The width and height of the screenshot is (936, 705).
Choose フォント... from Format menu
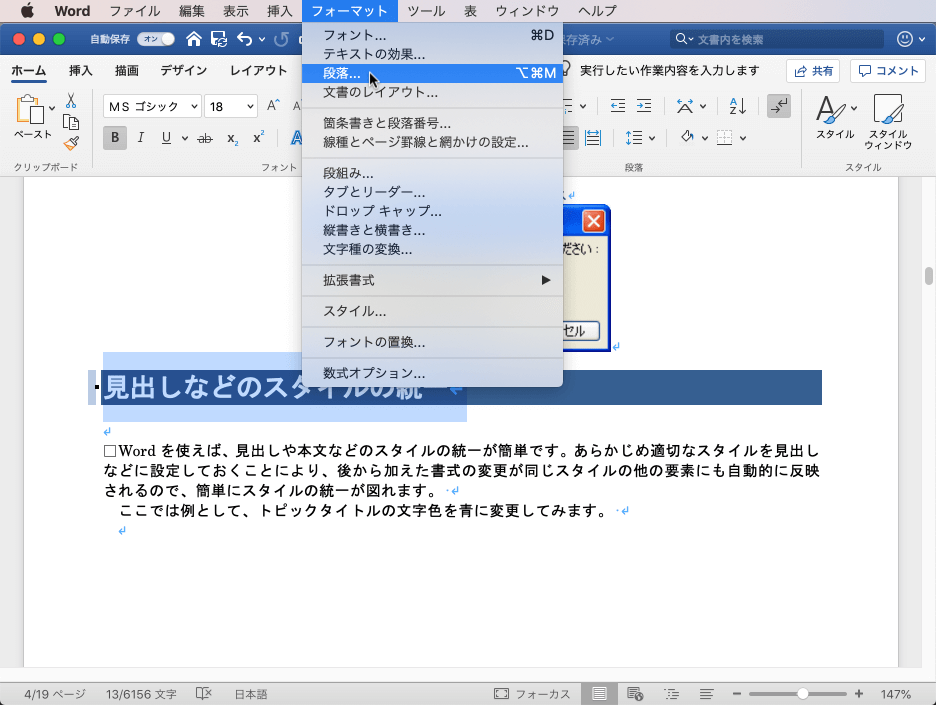432,35
